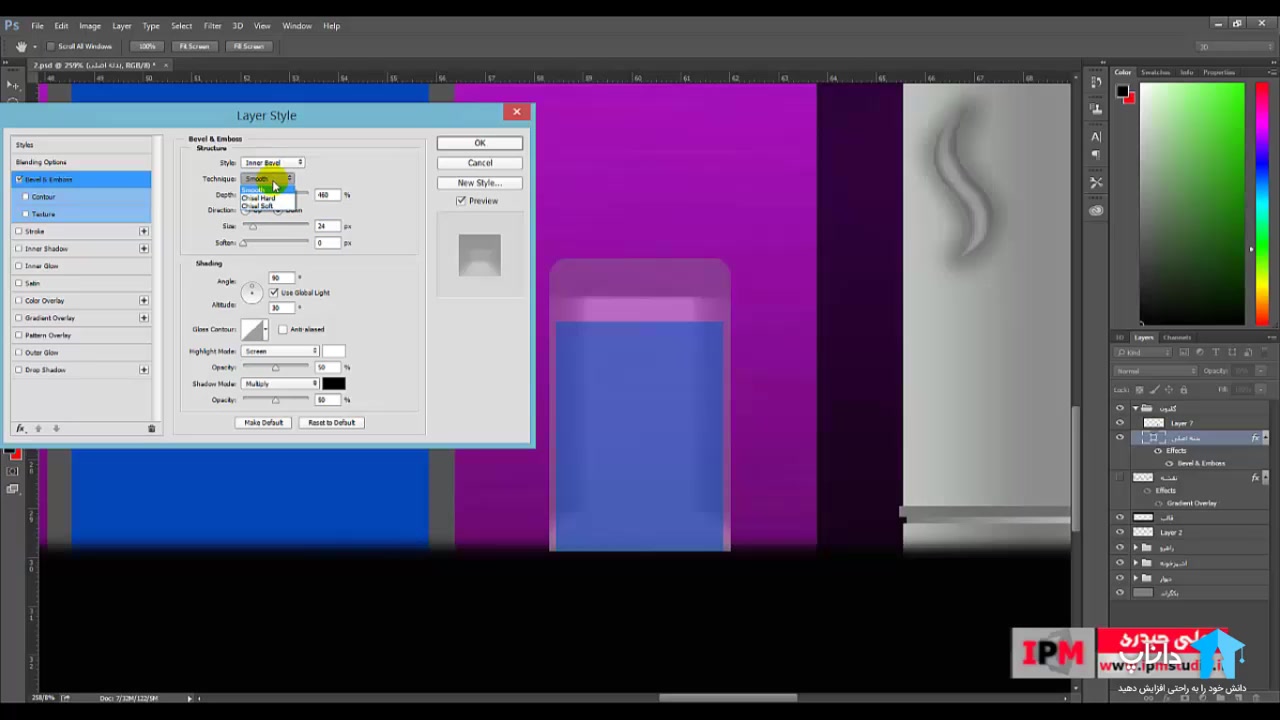Screen dimensions: 1280x720
Task: Click the lock all padlock icon
Action: click(1183, 389)
